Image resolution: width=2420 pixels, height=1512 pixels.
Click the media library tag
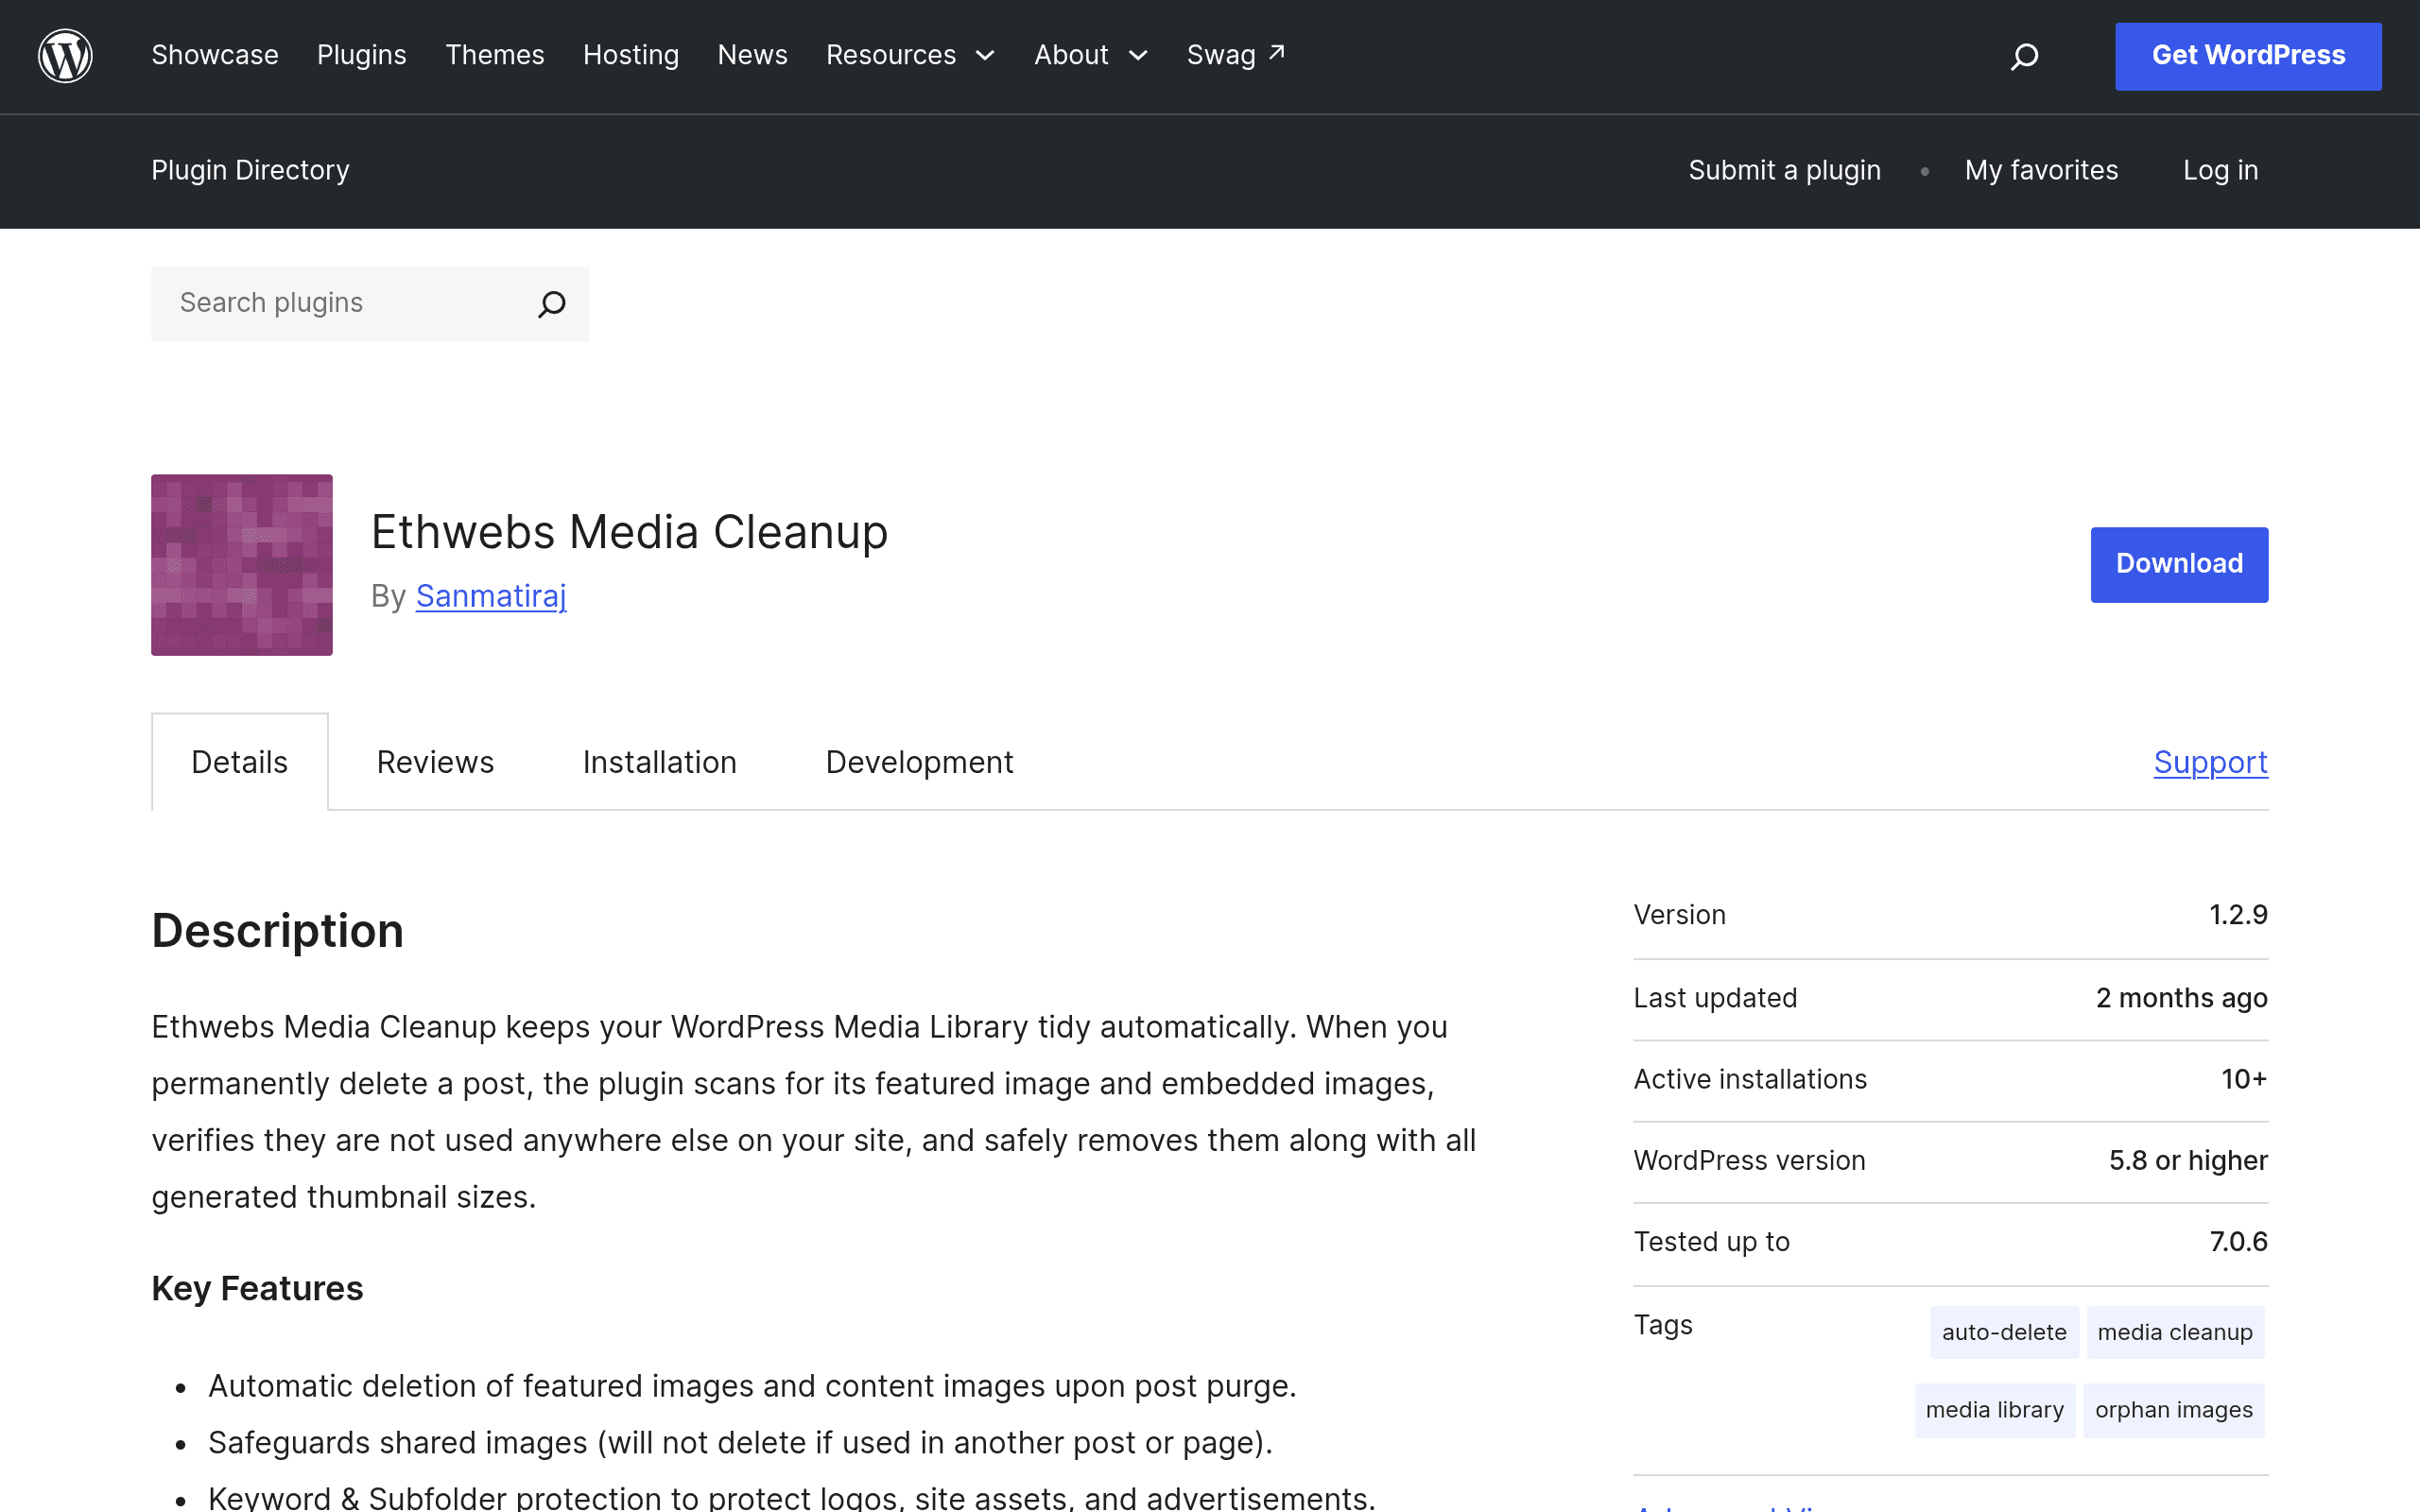click(x=1995, y=1410)
